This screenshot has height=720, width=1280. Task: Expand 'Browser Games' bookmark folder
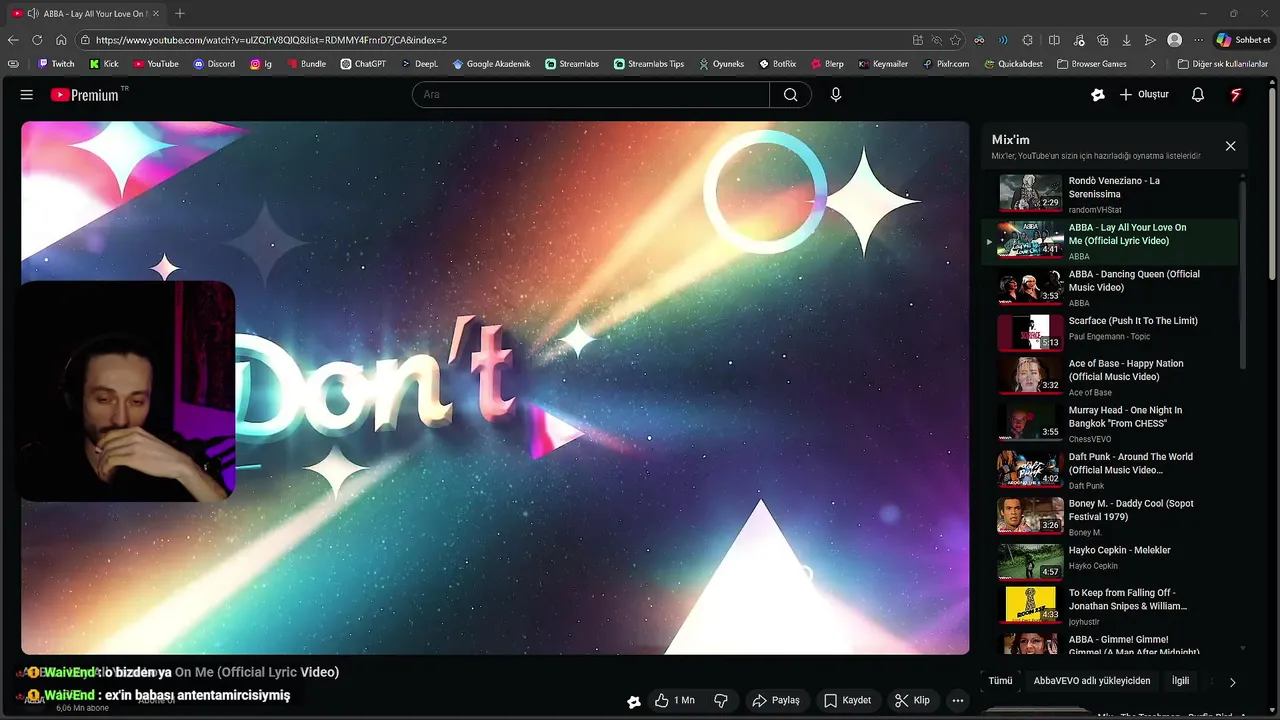tap(1091, 64)
